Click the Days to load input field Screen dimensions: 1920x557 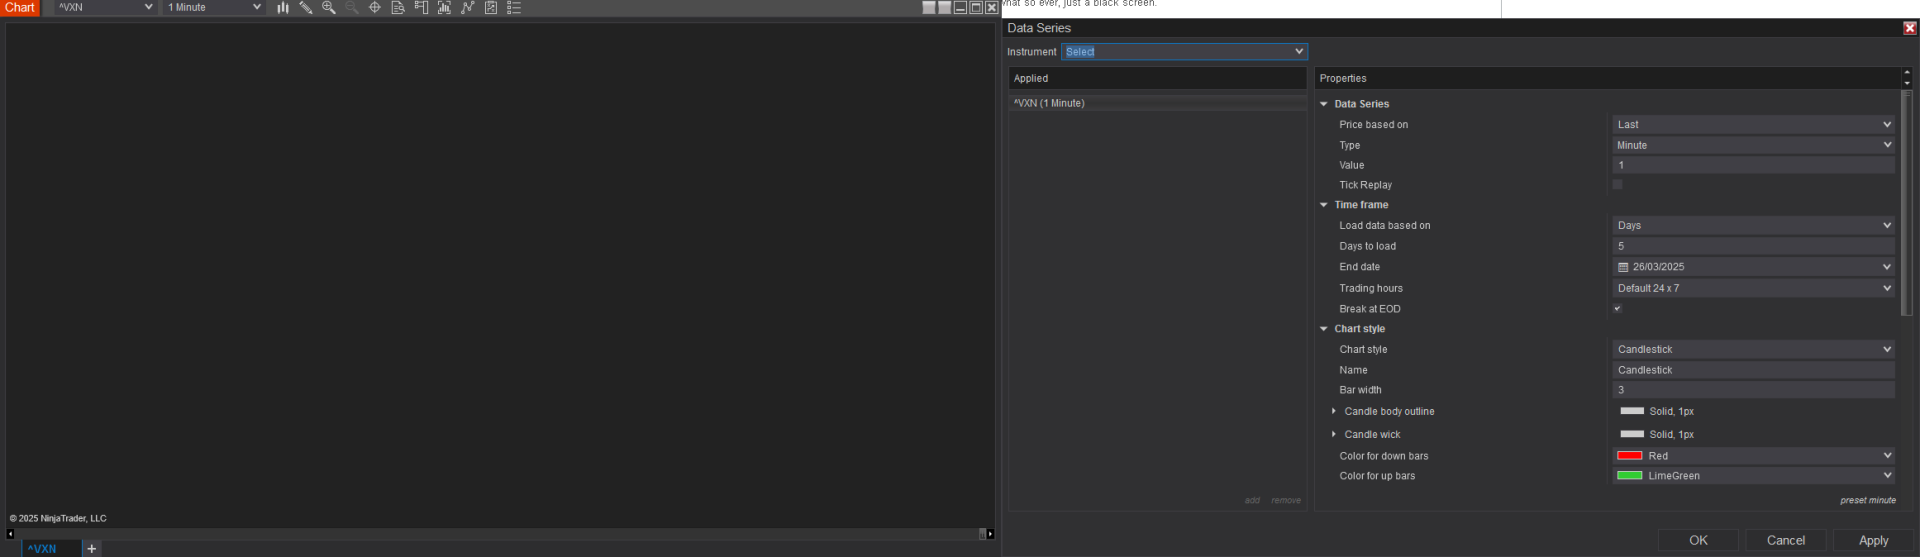(1753, 246)
